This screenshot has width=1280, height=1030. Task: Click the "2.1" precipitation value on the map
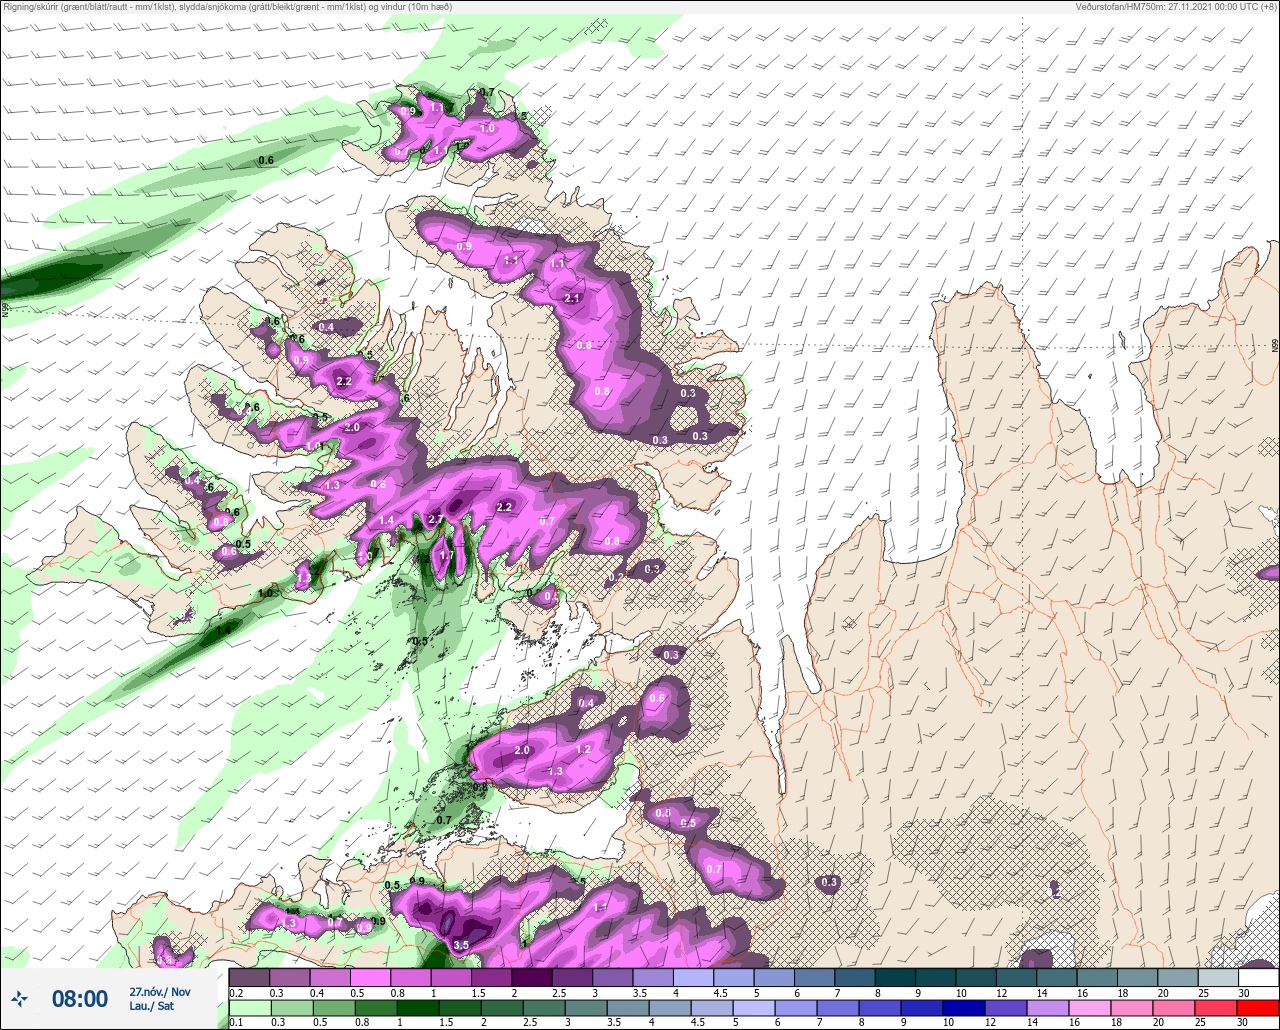click(573, 298)
